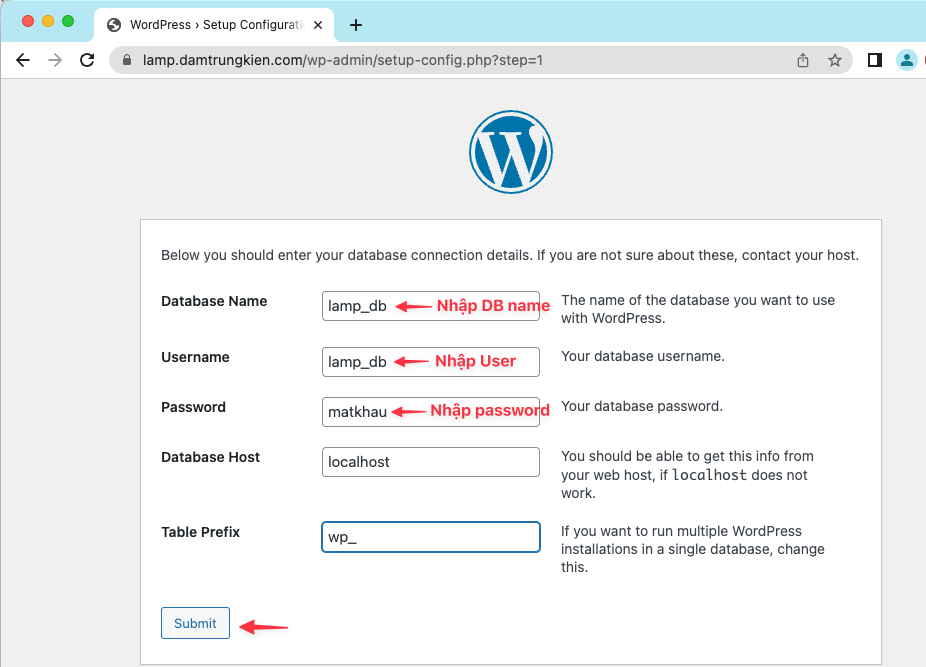Viewport: 926px width, 667px height.
Task: Open a new tab with plus button
Action: (356, 25)
